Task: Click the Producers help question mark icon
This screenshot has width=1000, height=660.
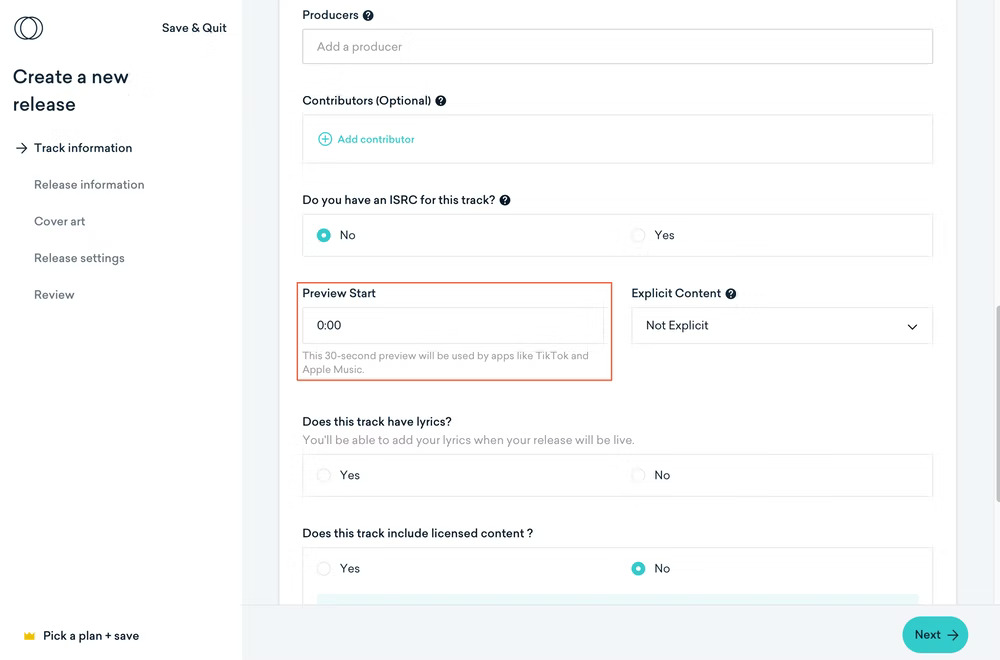Action: point(368,16)
